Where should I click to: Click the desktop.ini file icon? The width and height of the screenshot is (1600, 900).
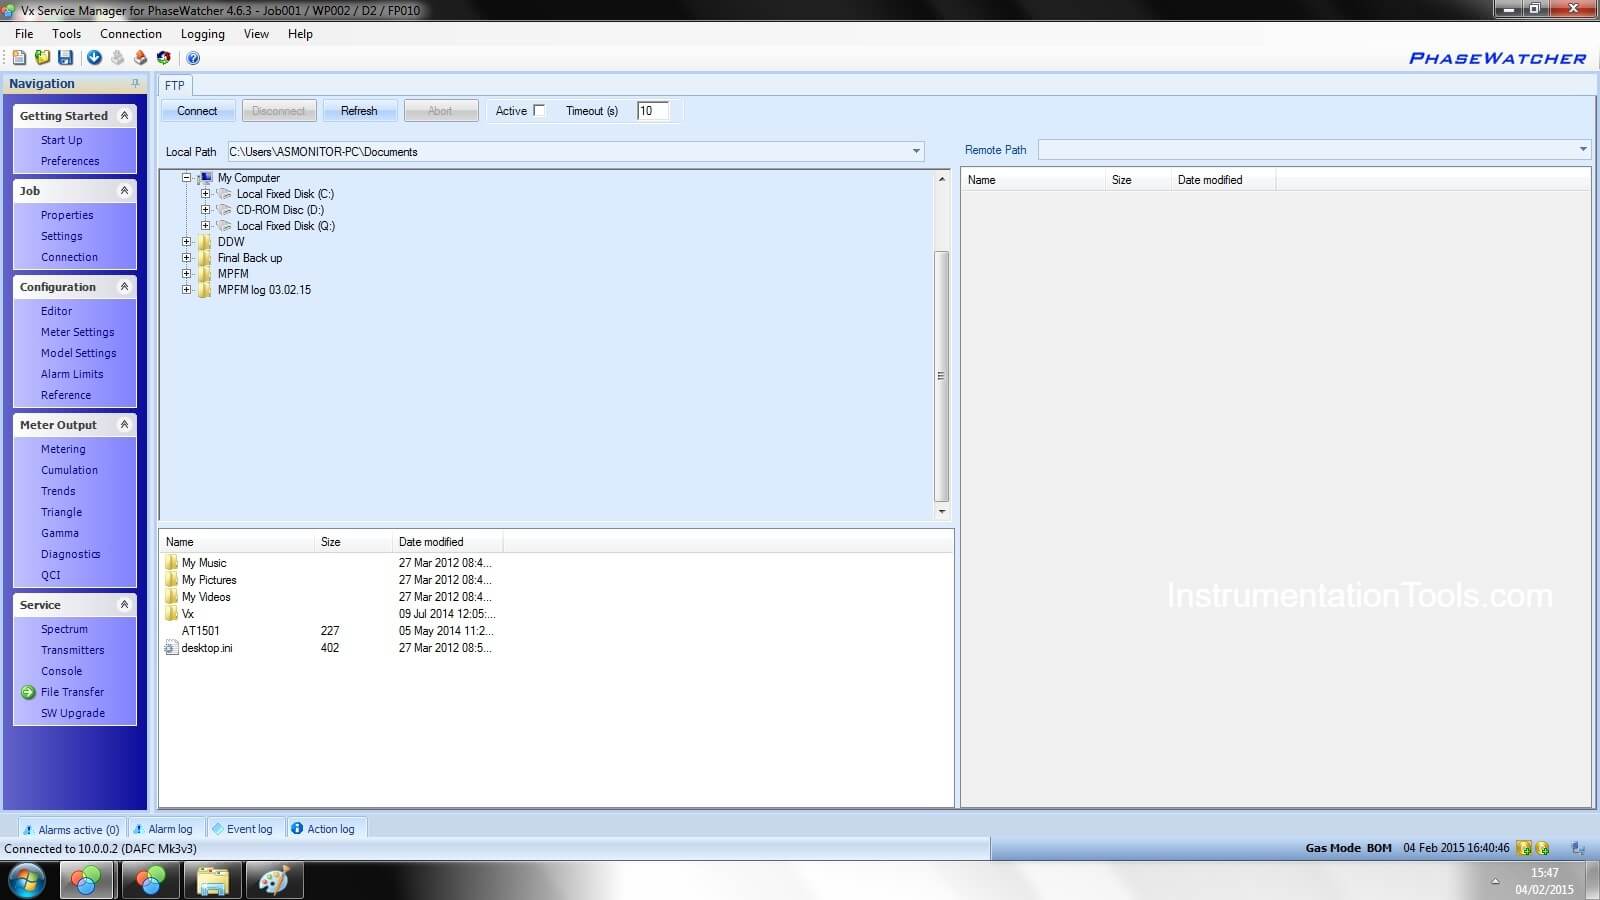[171, 648]
